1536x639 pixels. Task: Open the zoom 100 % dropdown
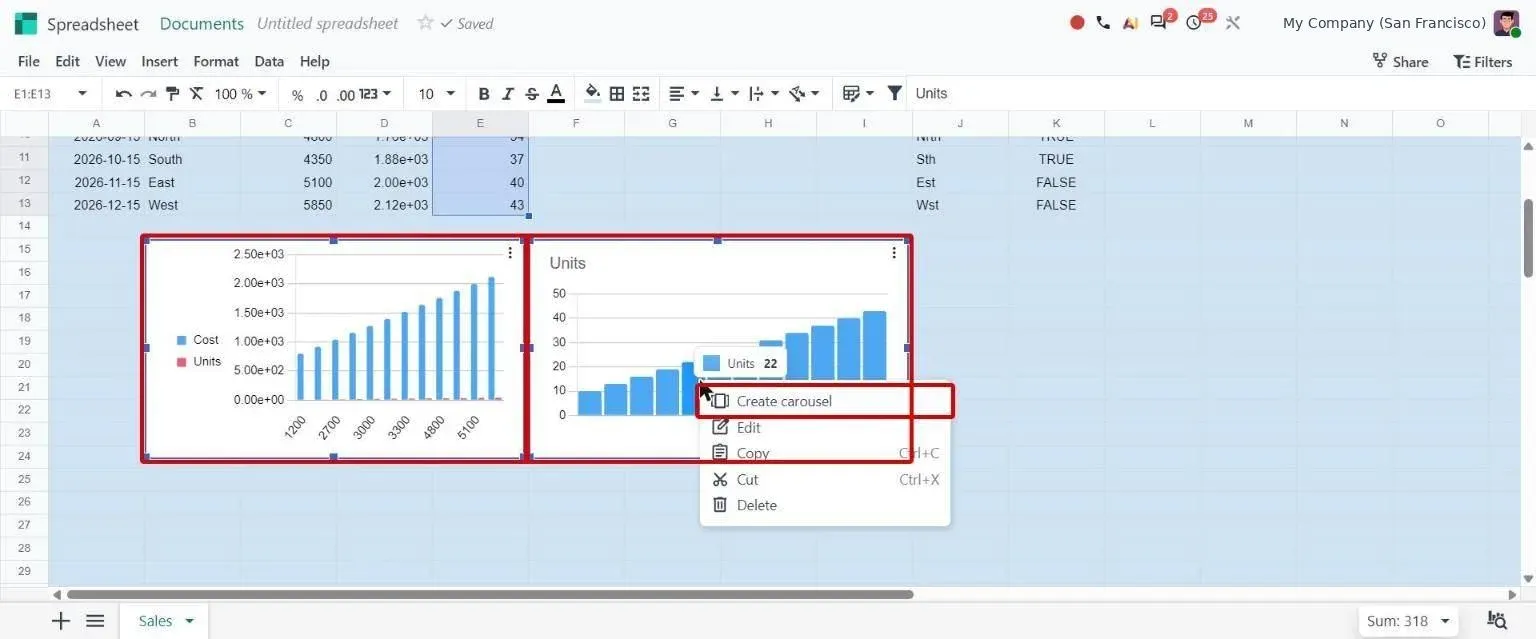pyautogui.click(x=240, y=94)
